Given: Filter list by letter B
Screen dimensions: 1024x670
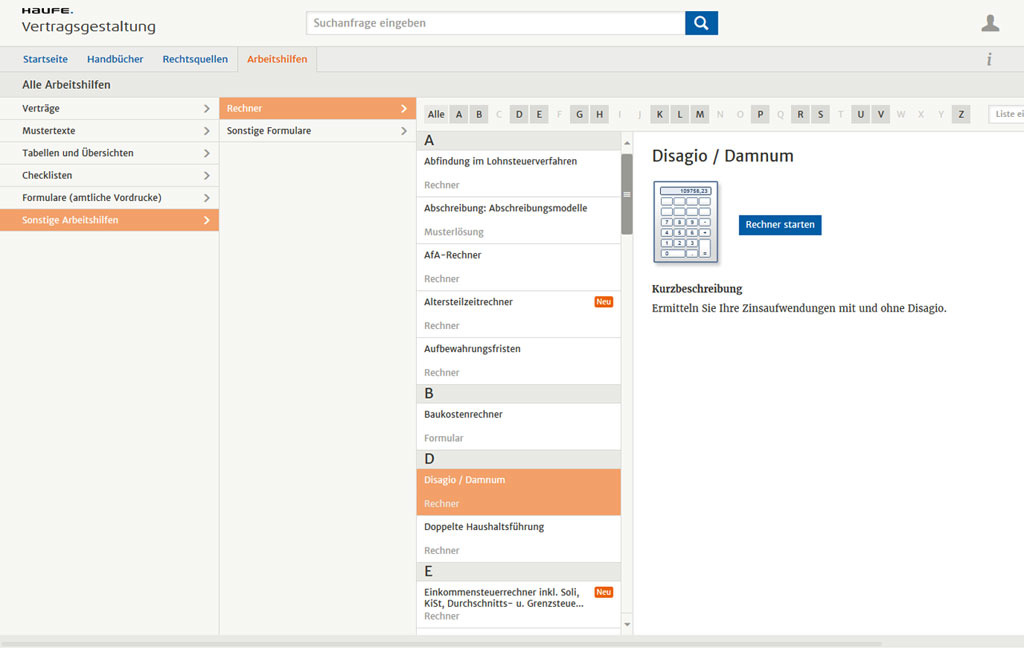Looking at the screenshot, I should pos(479,114).
